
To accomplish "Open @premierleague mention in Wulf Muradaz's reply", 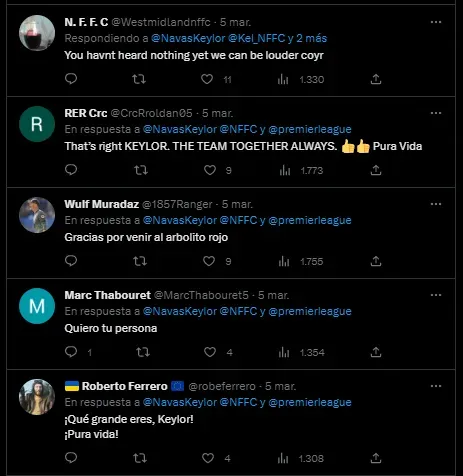I will pyautogui.click(x=310, y=220).
